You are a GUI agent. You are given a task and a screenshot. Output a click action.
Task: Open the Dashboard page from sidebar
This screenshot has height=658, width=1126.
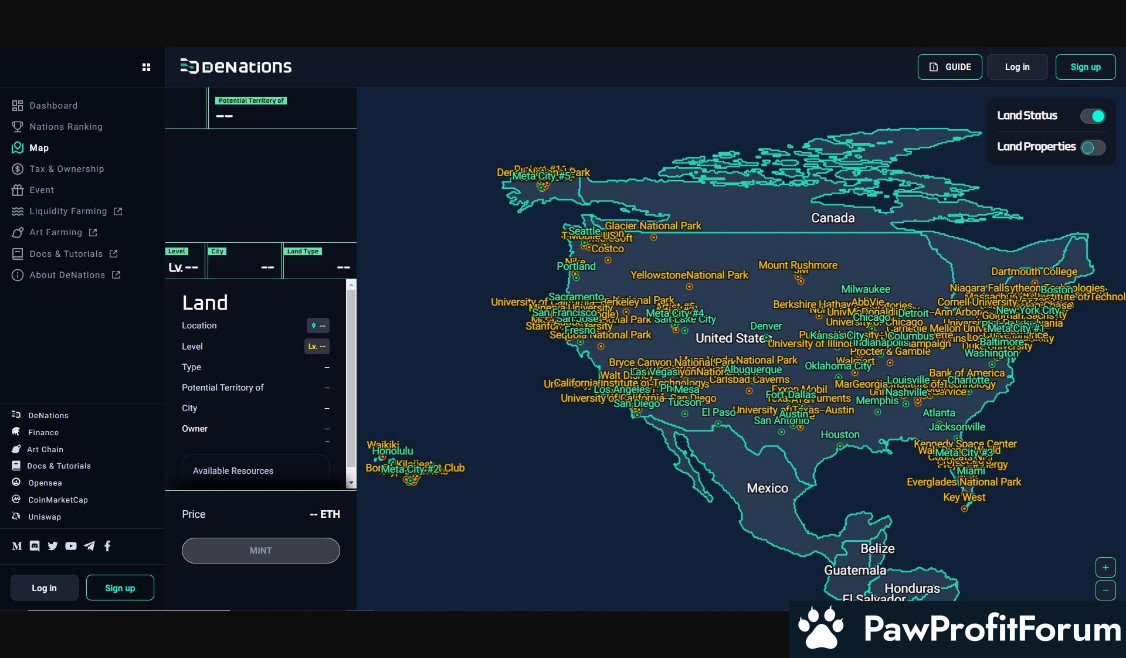45,106
